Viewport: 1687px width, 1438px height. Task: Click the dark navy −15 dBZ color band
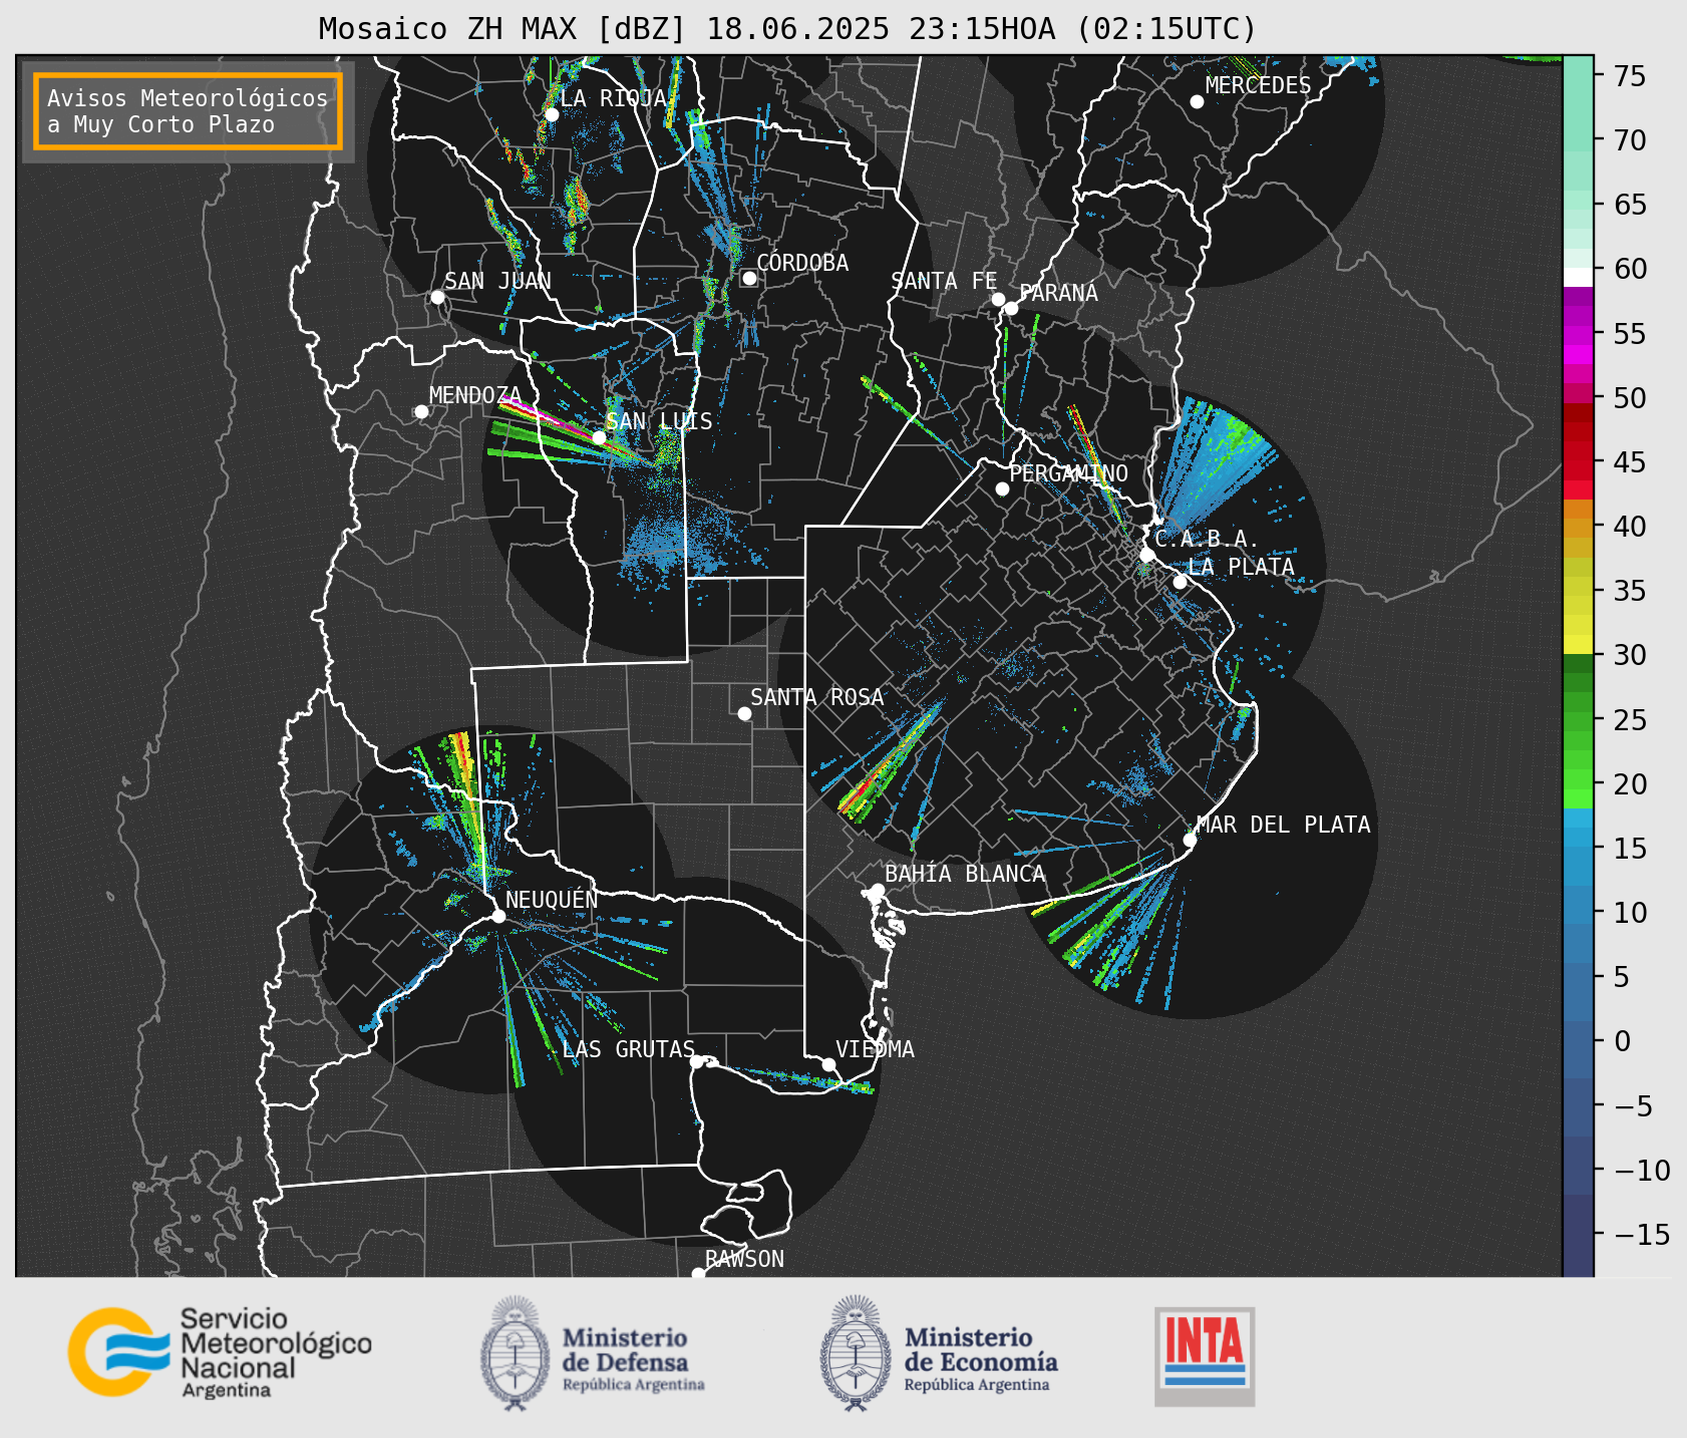point(1578,1234)
